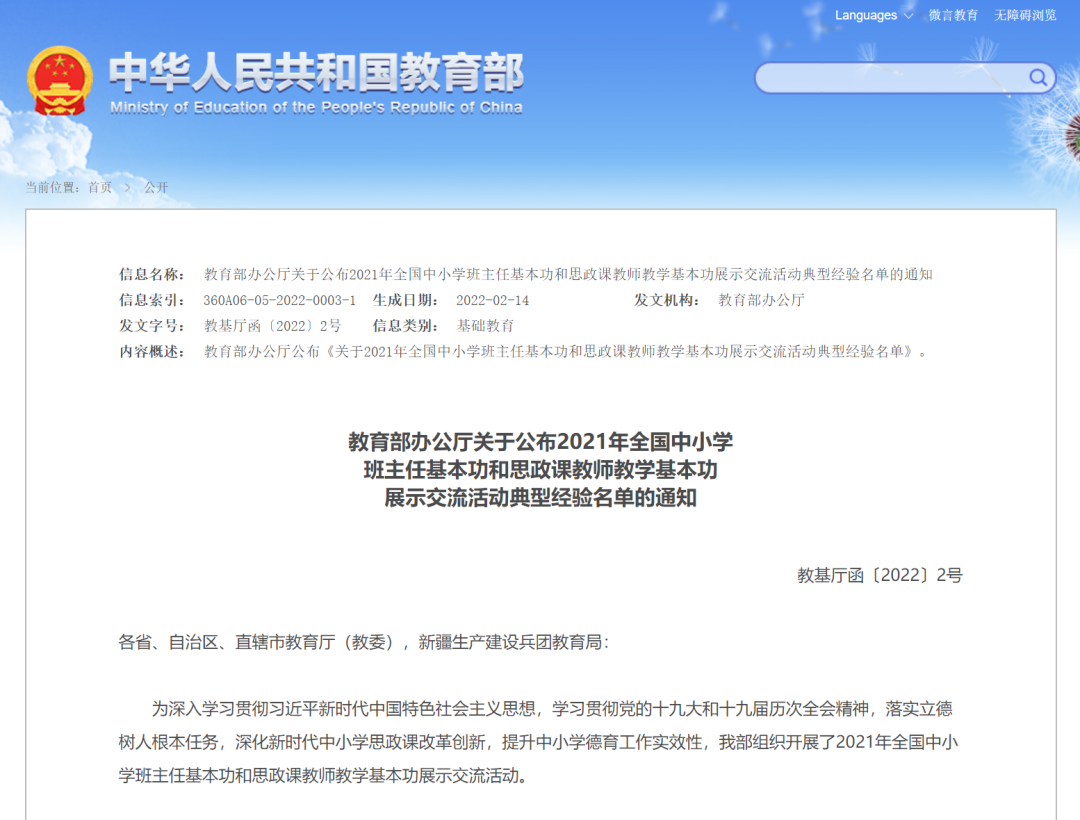Viewport: 1080px width, 820px height.
Task: Open the 微言教育 link
Action: (953, 15)
